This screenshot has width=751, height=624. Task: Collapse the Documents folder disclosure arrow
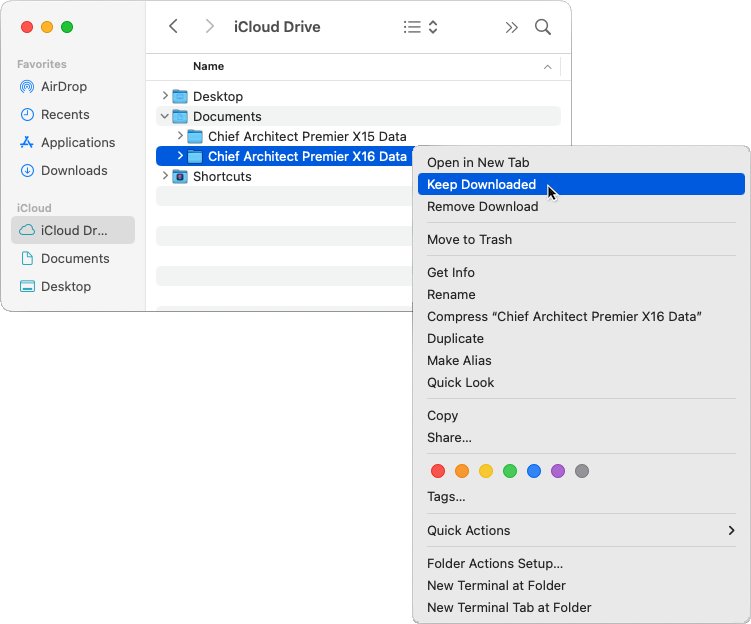click(165, 116)
